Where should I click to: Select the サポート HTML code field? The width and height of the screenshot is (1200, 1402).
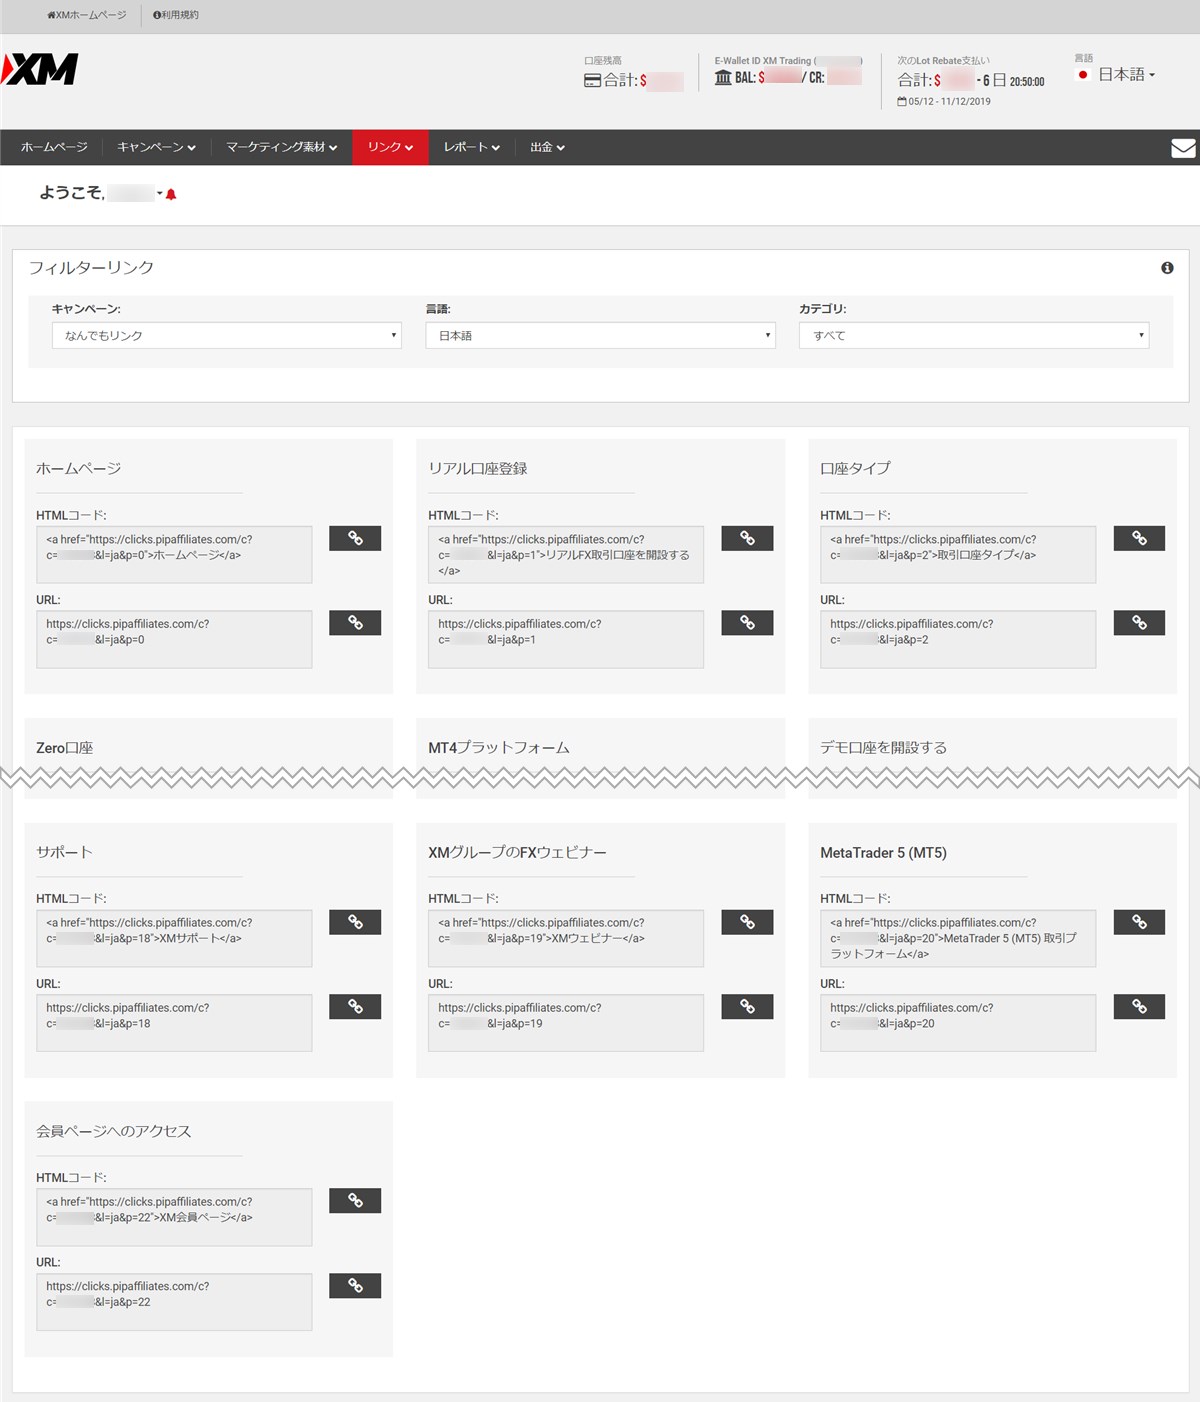point(174,938)
